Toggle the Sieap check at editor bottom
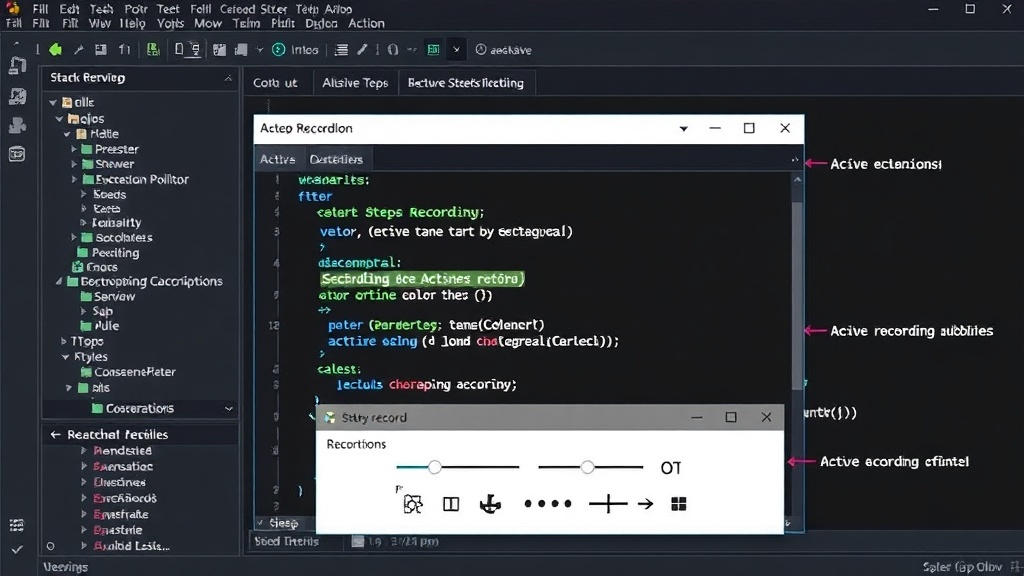This screenshot has width=1024, height=576. [x=260, y=522]
